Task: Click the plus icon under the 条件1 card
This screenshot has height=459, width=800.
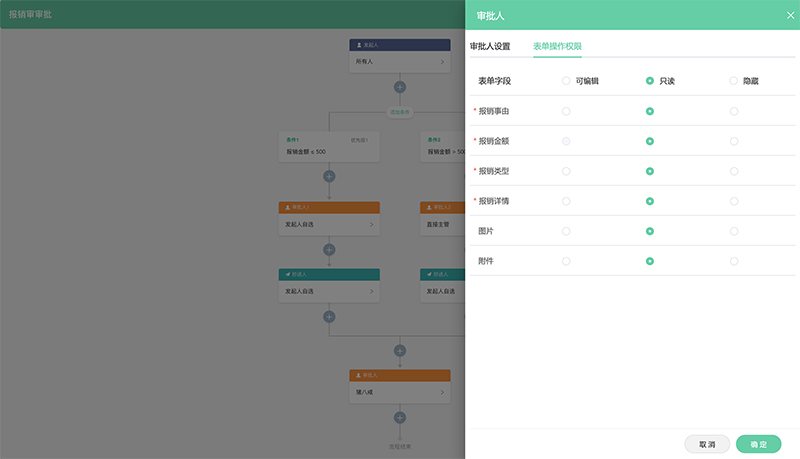Action: coord(329,176)
